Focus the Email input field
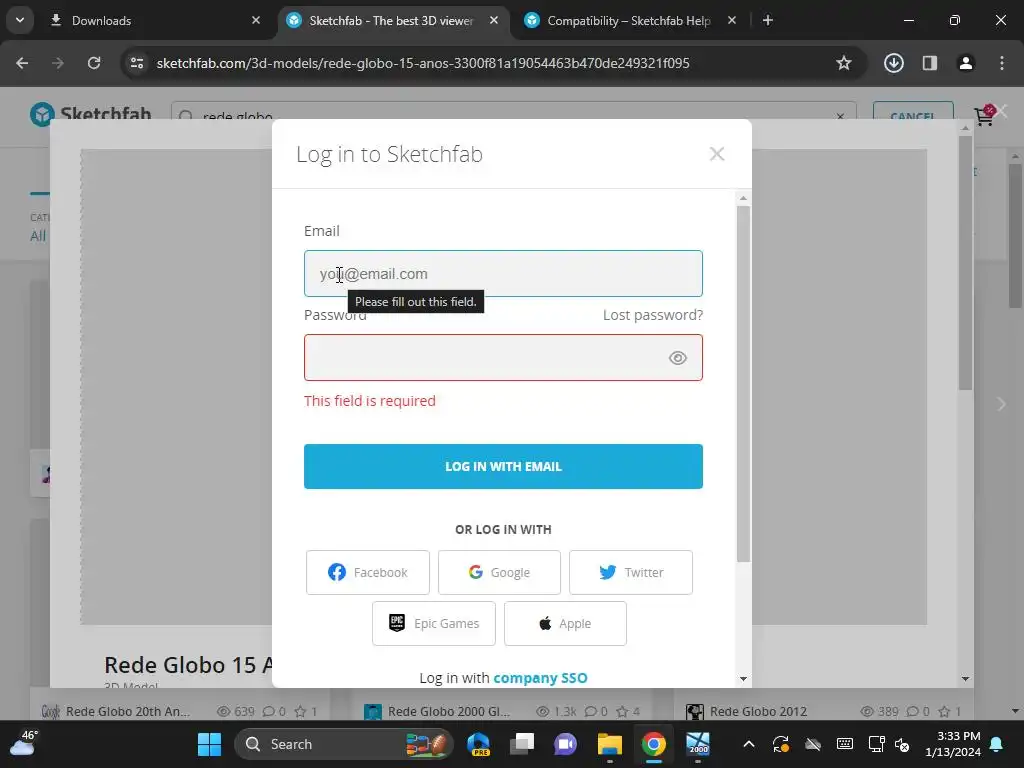 tap(503, 274)
